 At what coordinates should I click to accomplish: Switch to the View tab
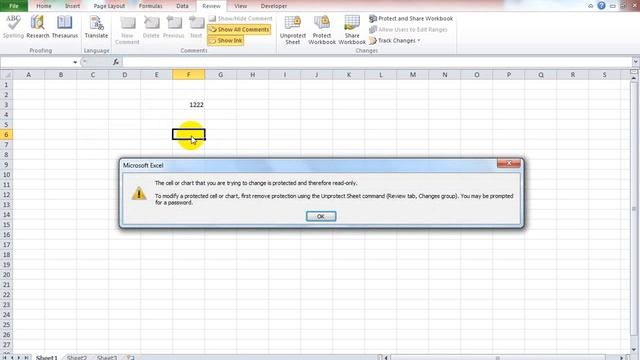point(240,6)
